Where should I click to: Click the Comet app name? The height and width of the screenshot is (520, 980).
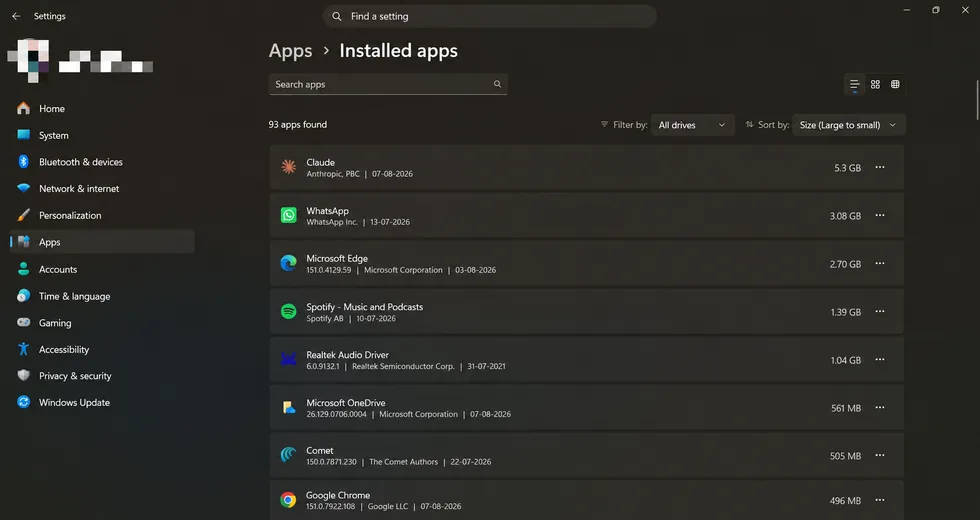[x=319, y=450]
